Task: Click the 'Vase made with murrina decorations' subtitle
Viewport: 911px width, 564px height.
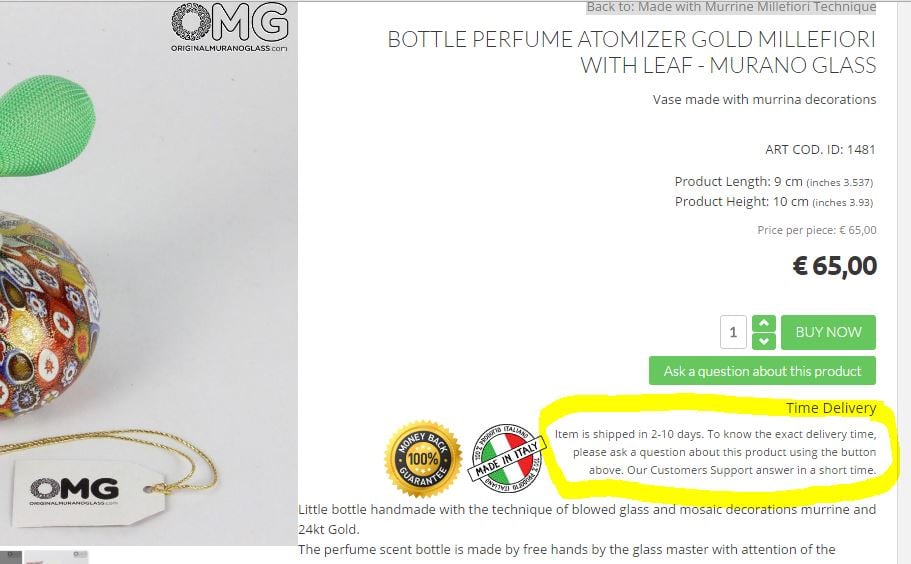Action: tap(764, 99)
